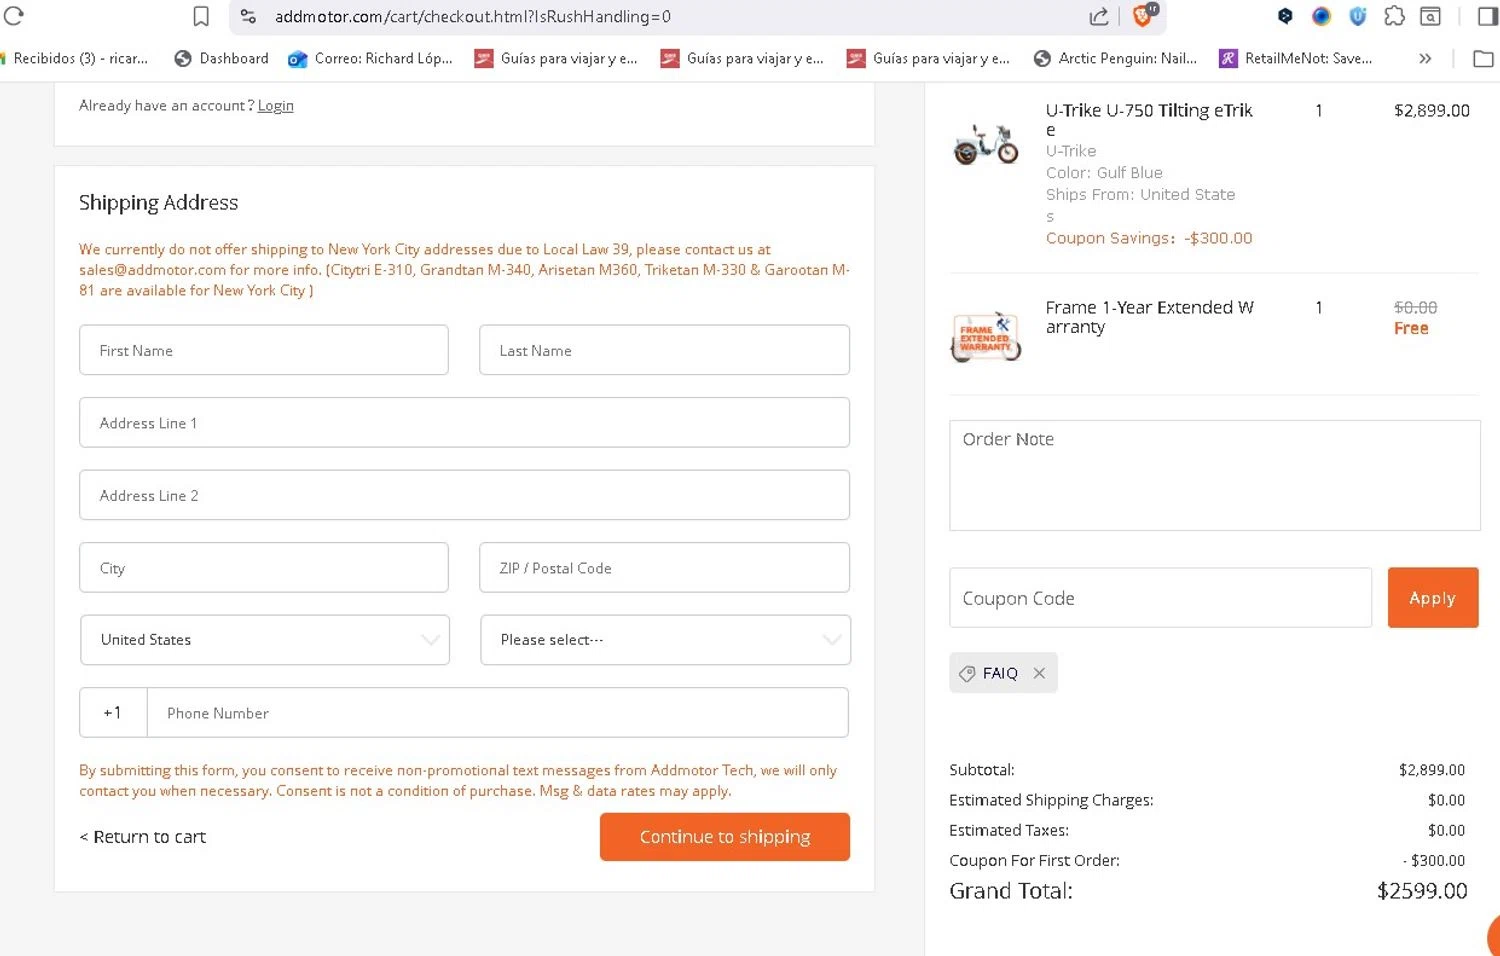
Task: Bookmark this page using the bookmark icon
Action: (201, 16)
